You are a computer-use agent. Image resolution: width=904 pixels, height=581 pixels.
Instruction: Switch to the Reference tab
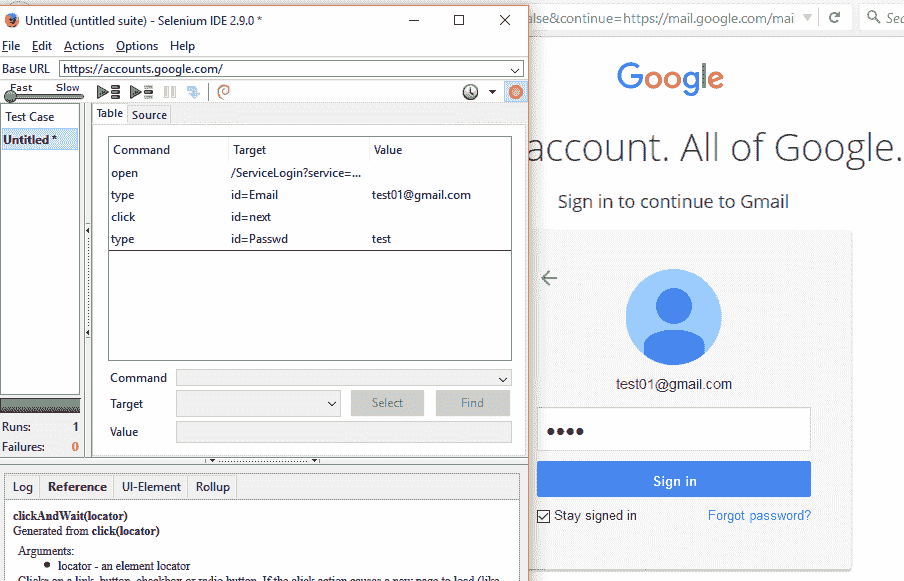pos(77,487)
